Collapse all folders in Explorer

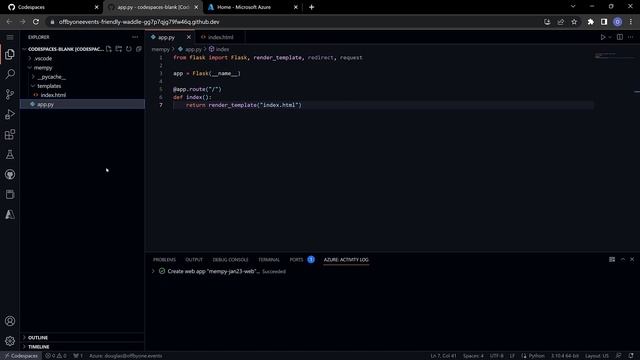click(139, 49)
